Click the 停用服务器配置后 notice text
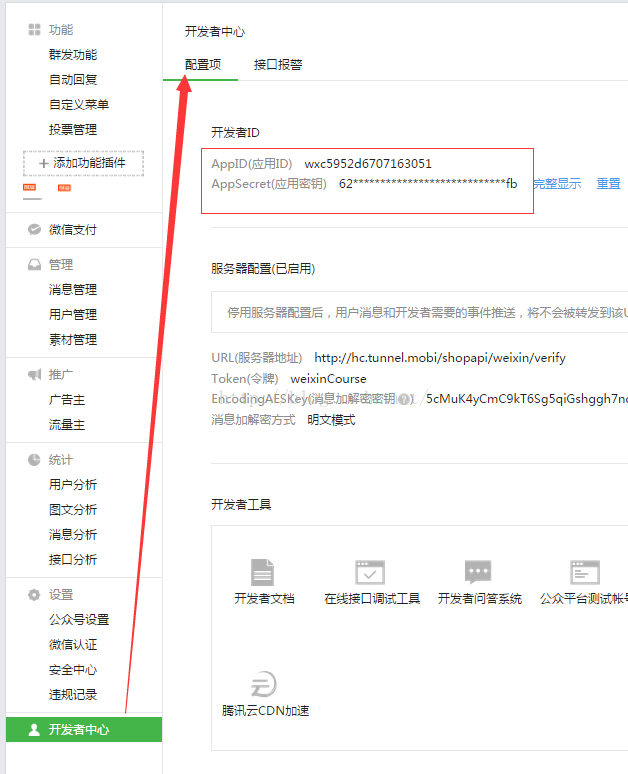 coord(428,313)
